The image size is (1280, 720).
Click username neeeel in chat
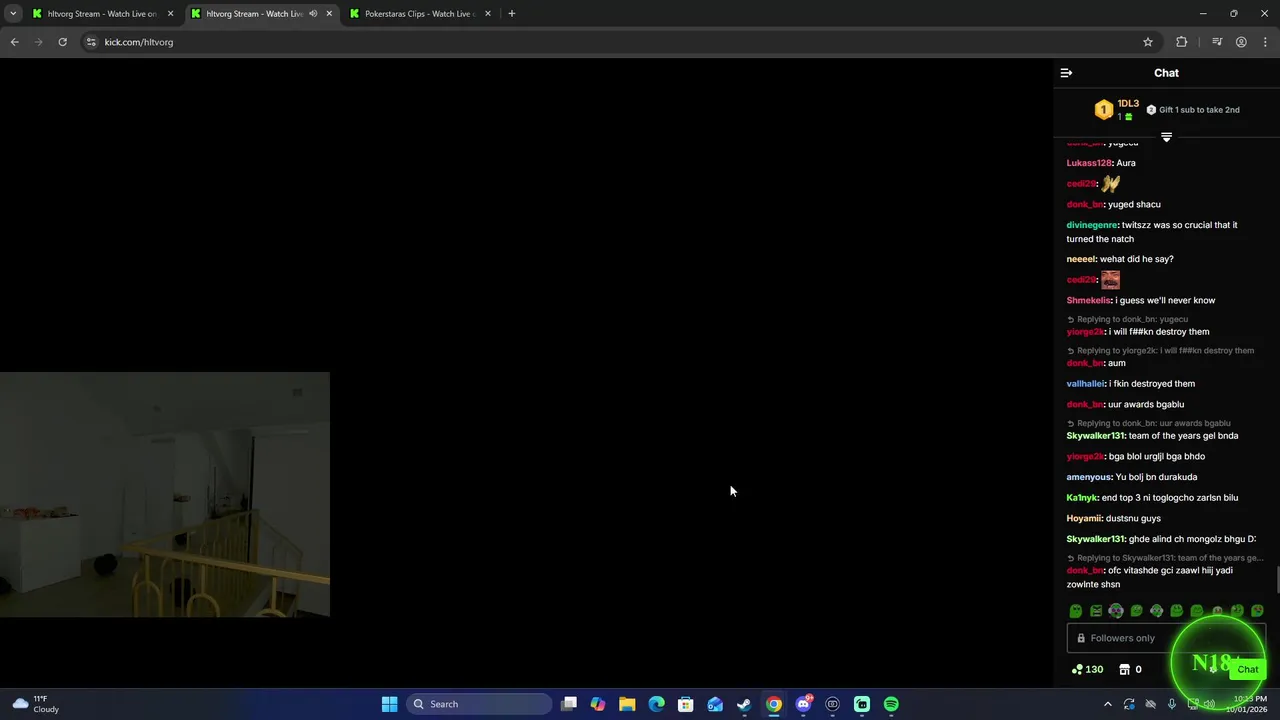pos(1081,259)
